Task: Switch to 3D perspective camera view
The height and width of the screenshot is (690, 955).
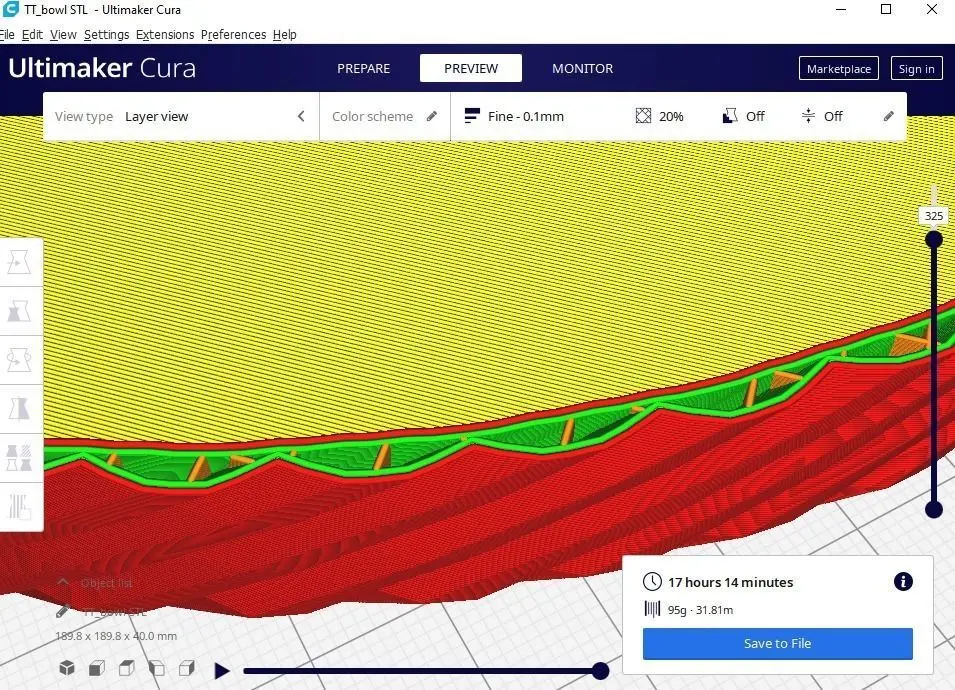Action: pos(67,668)
